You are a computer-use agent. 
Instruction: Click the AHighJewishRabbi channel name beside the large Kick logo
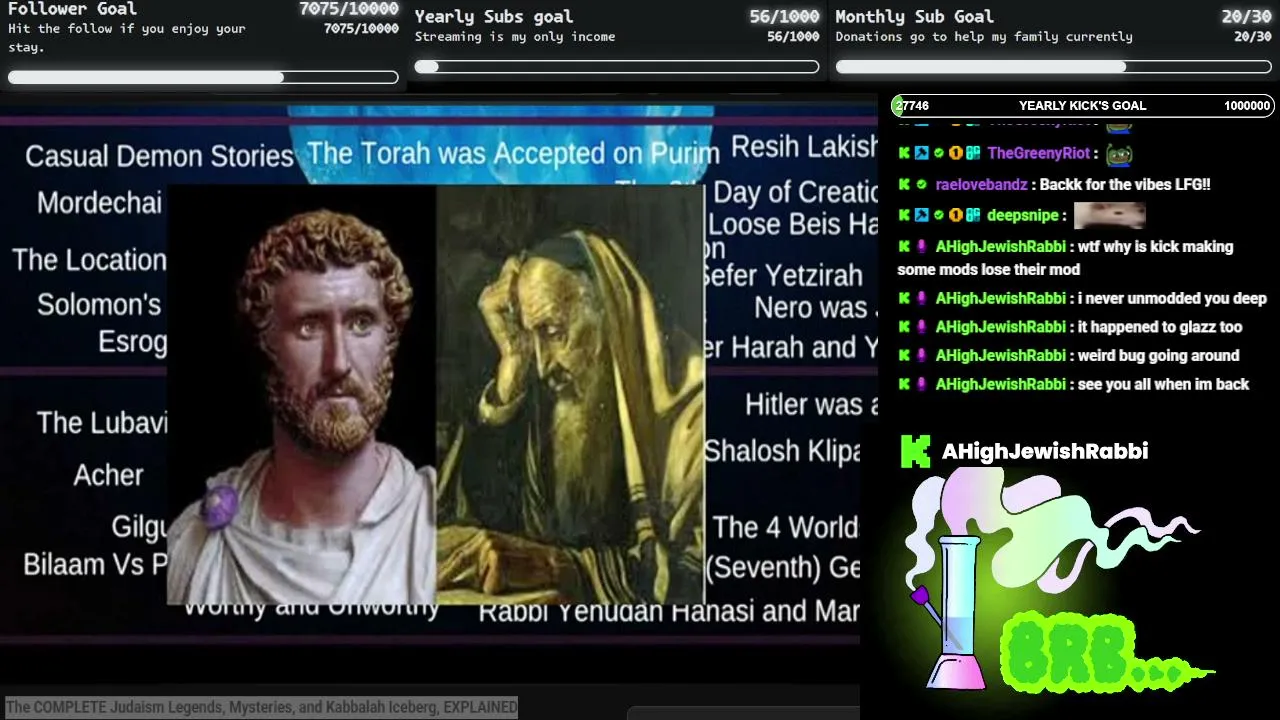coord(1045,451)
